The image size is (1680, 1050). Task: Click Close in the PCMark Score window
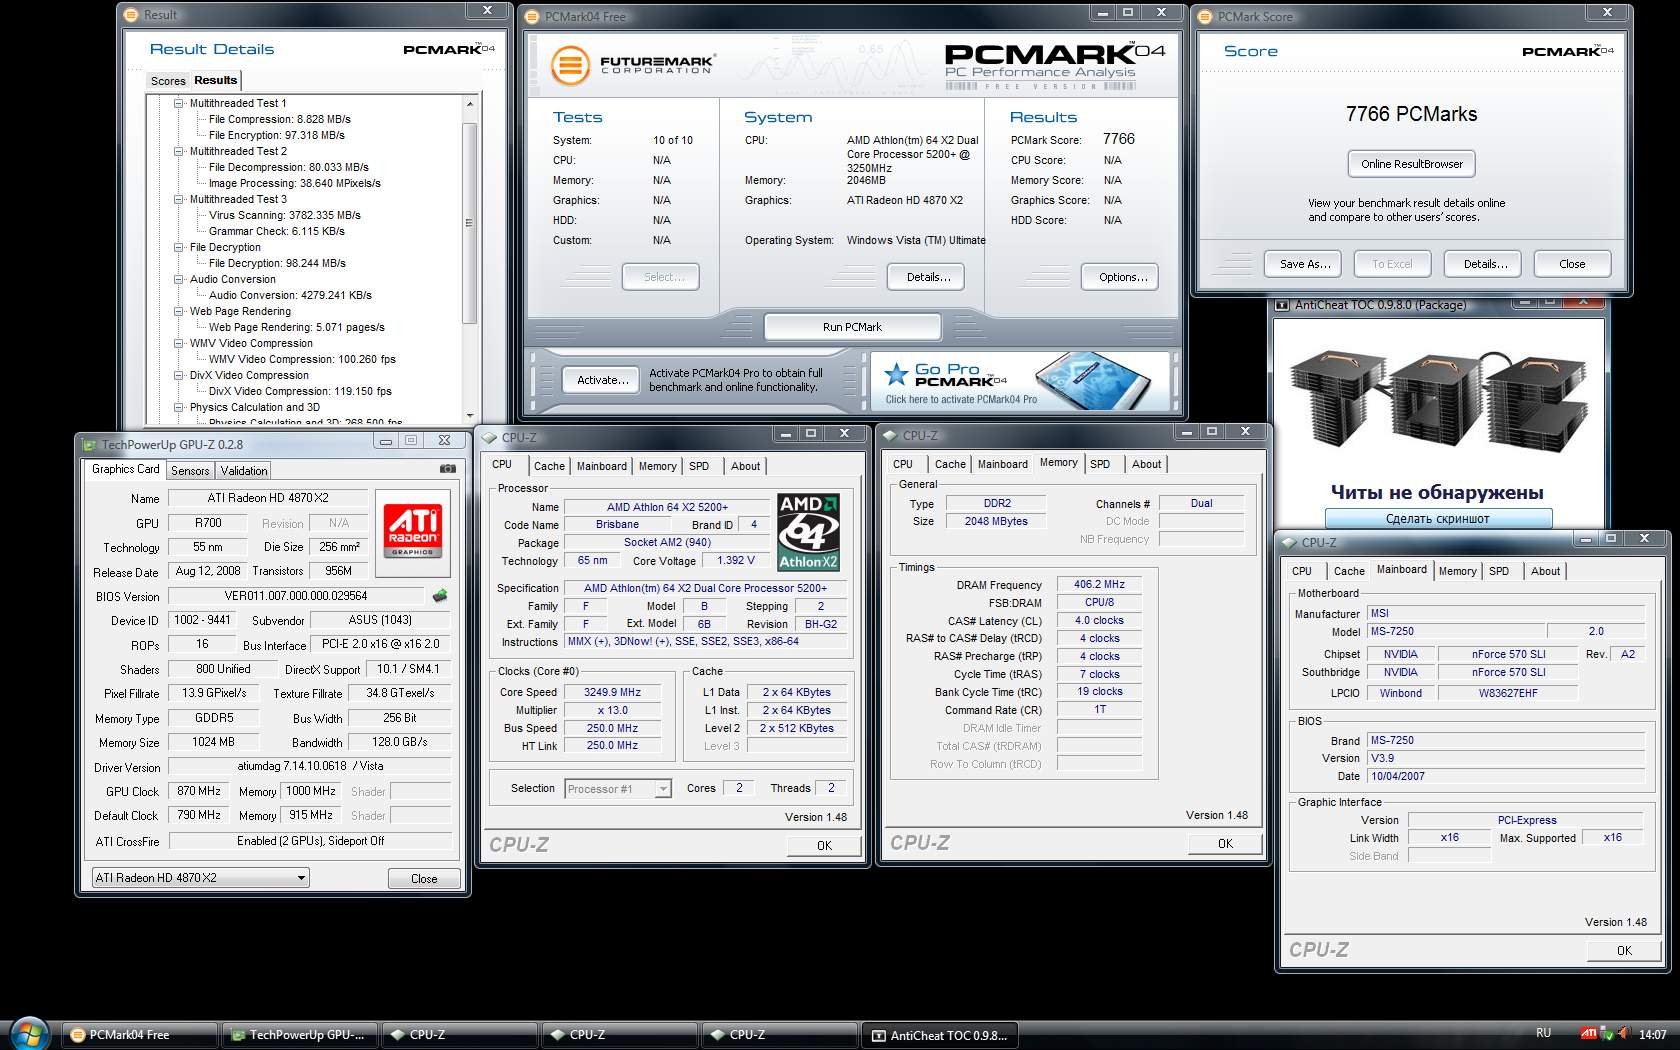point(1572,264)
